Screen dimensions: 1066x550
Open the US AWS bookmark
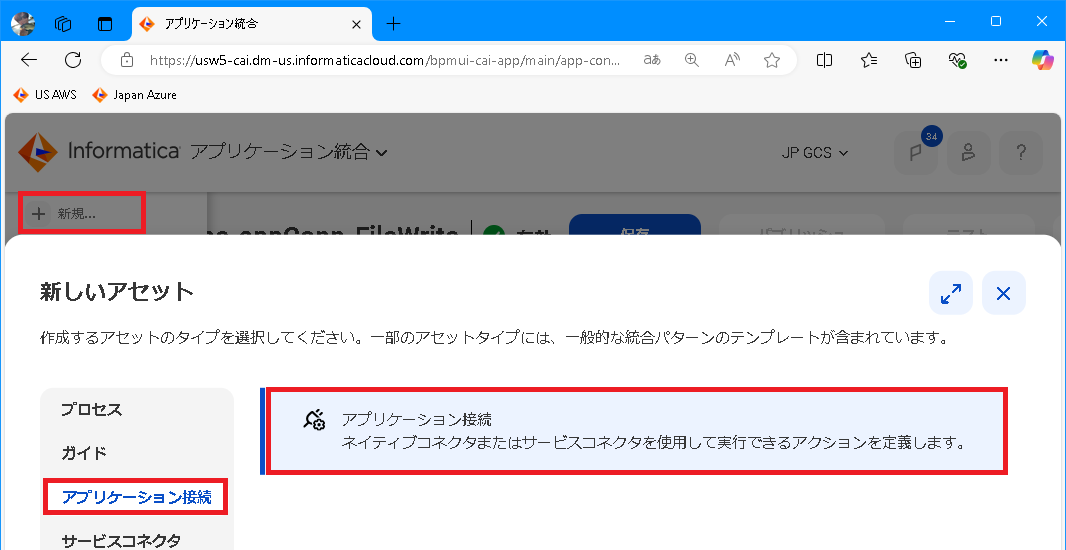point(45,94)
